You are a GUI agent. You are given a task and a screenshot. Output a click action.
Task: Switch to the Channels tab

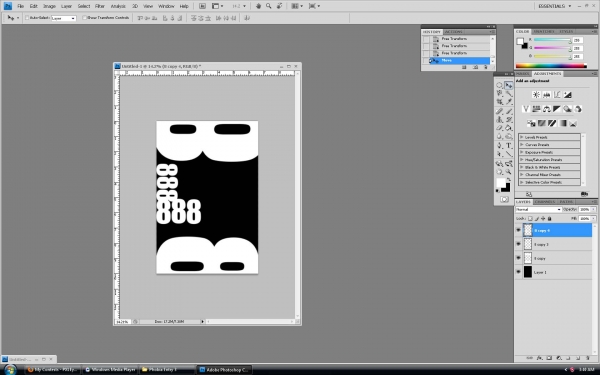545,202
